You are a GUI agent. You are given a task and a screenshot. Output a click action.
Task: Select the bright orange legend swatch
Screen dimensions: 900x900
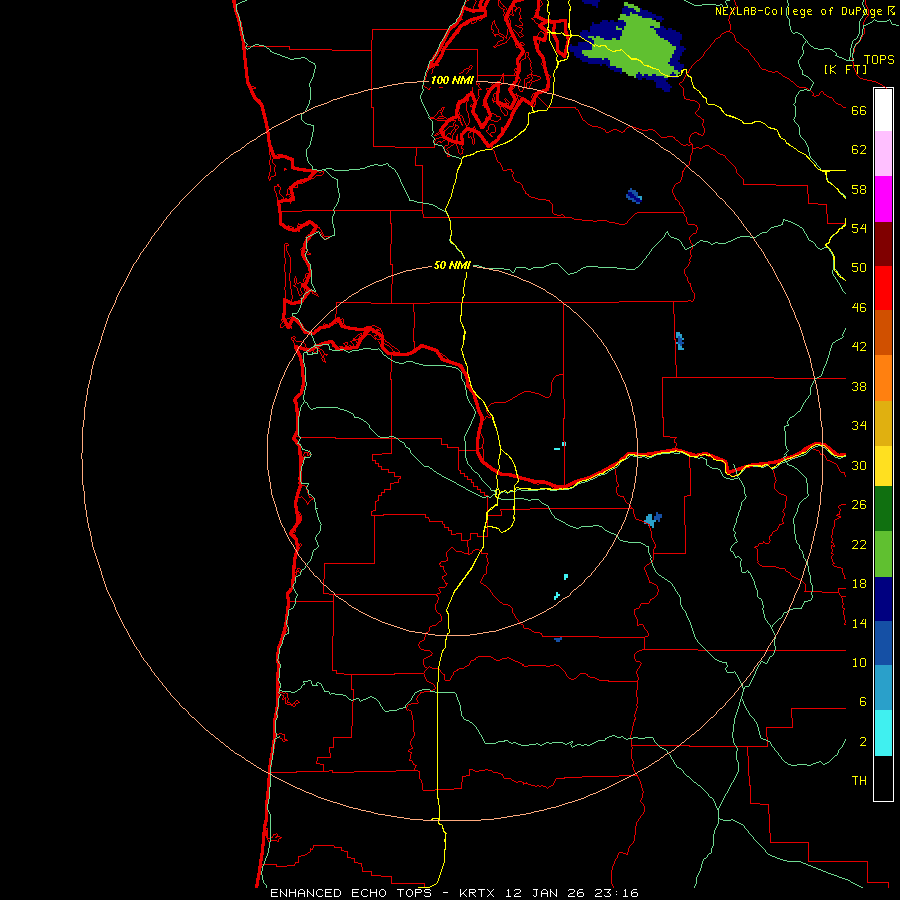point(883,378)
